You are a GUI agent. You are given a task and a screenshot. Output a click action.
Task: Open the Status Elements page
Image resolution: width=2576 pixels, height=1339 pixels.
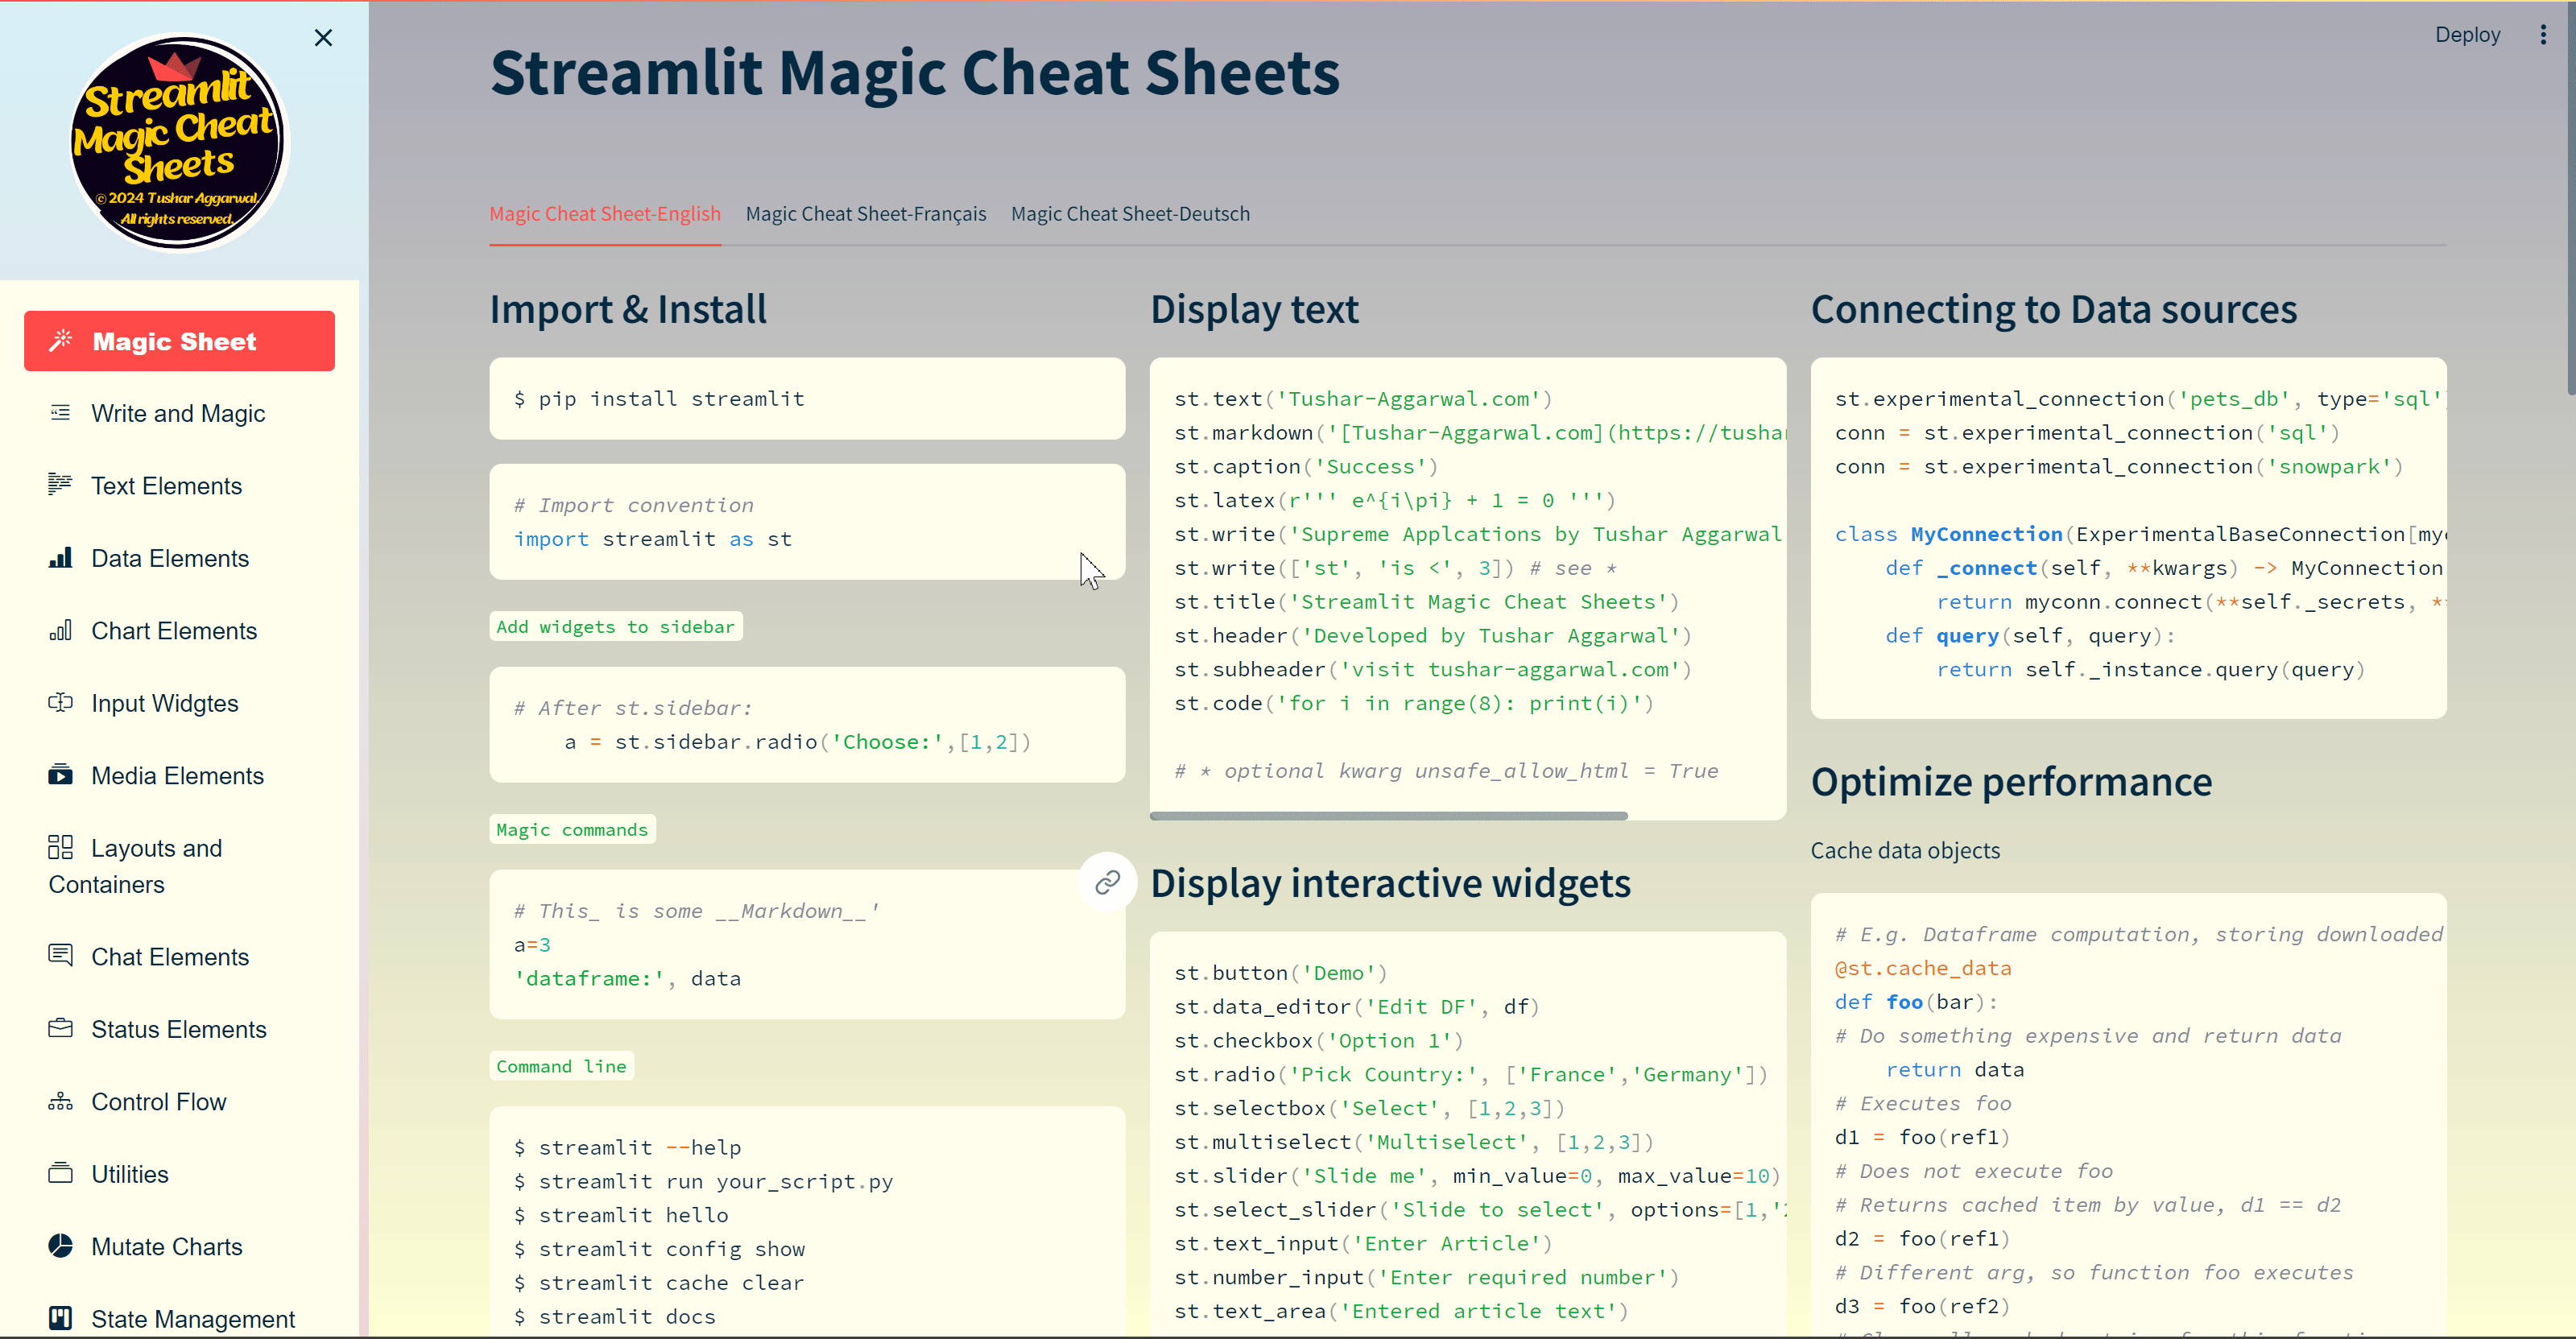click(x=178, y=1029)
